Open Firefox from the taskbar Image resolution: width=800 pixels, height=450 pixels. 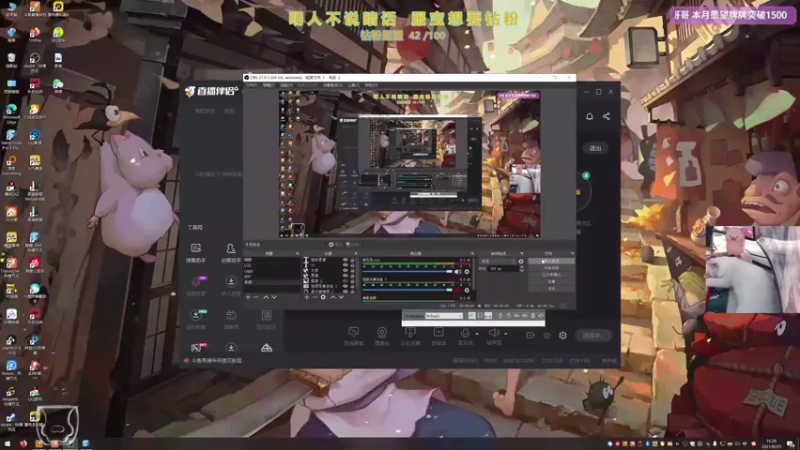point(23,443)
